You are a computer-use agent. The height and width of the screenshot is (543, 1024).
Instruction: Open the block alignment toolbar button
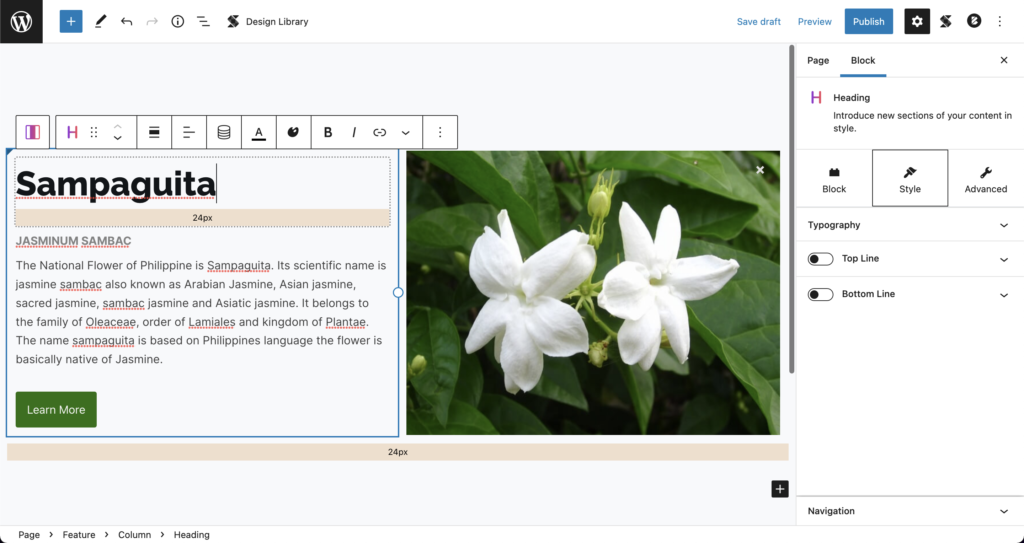pos(154,133)
